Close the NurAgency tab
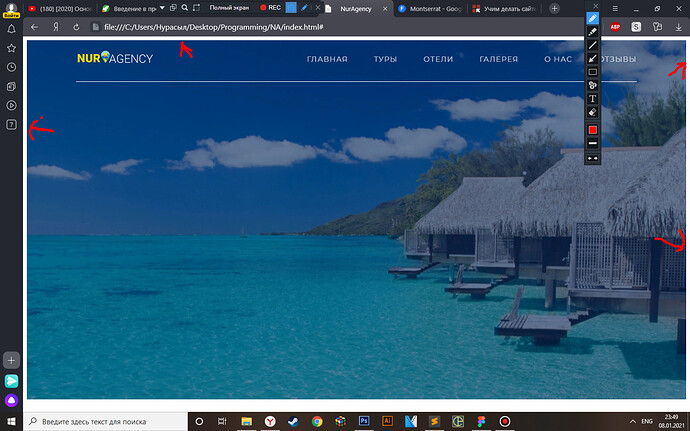Screen dimensions: 690x431 click(x=385, y=8)
